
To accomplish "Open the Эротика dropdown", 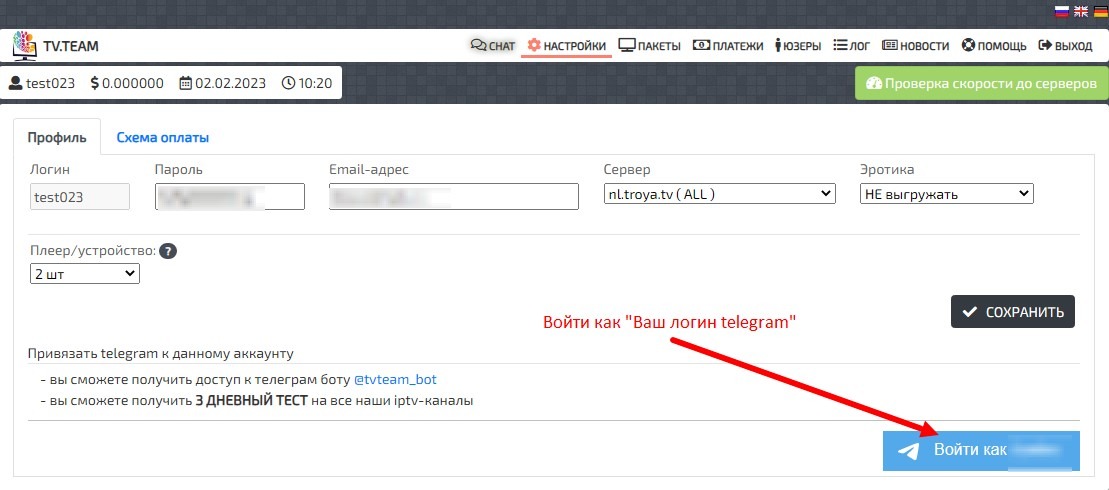I will [x=946, y=194].
